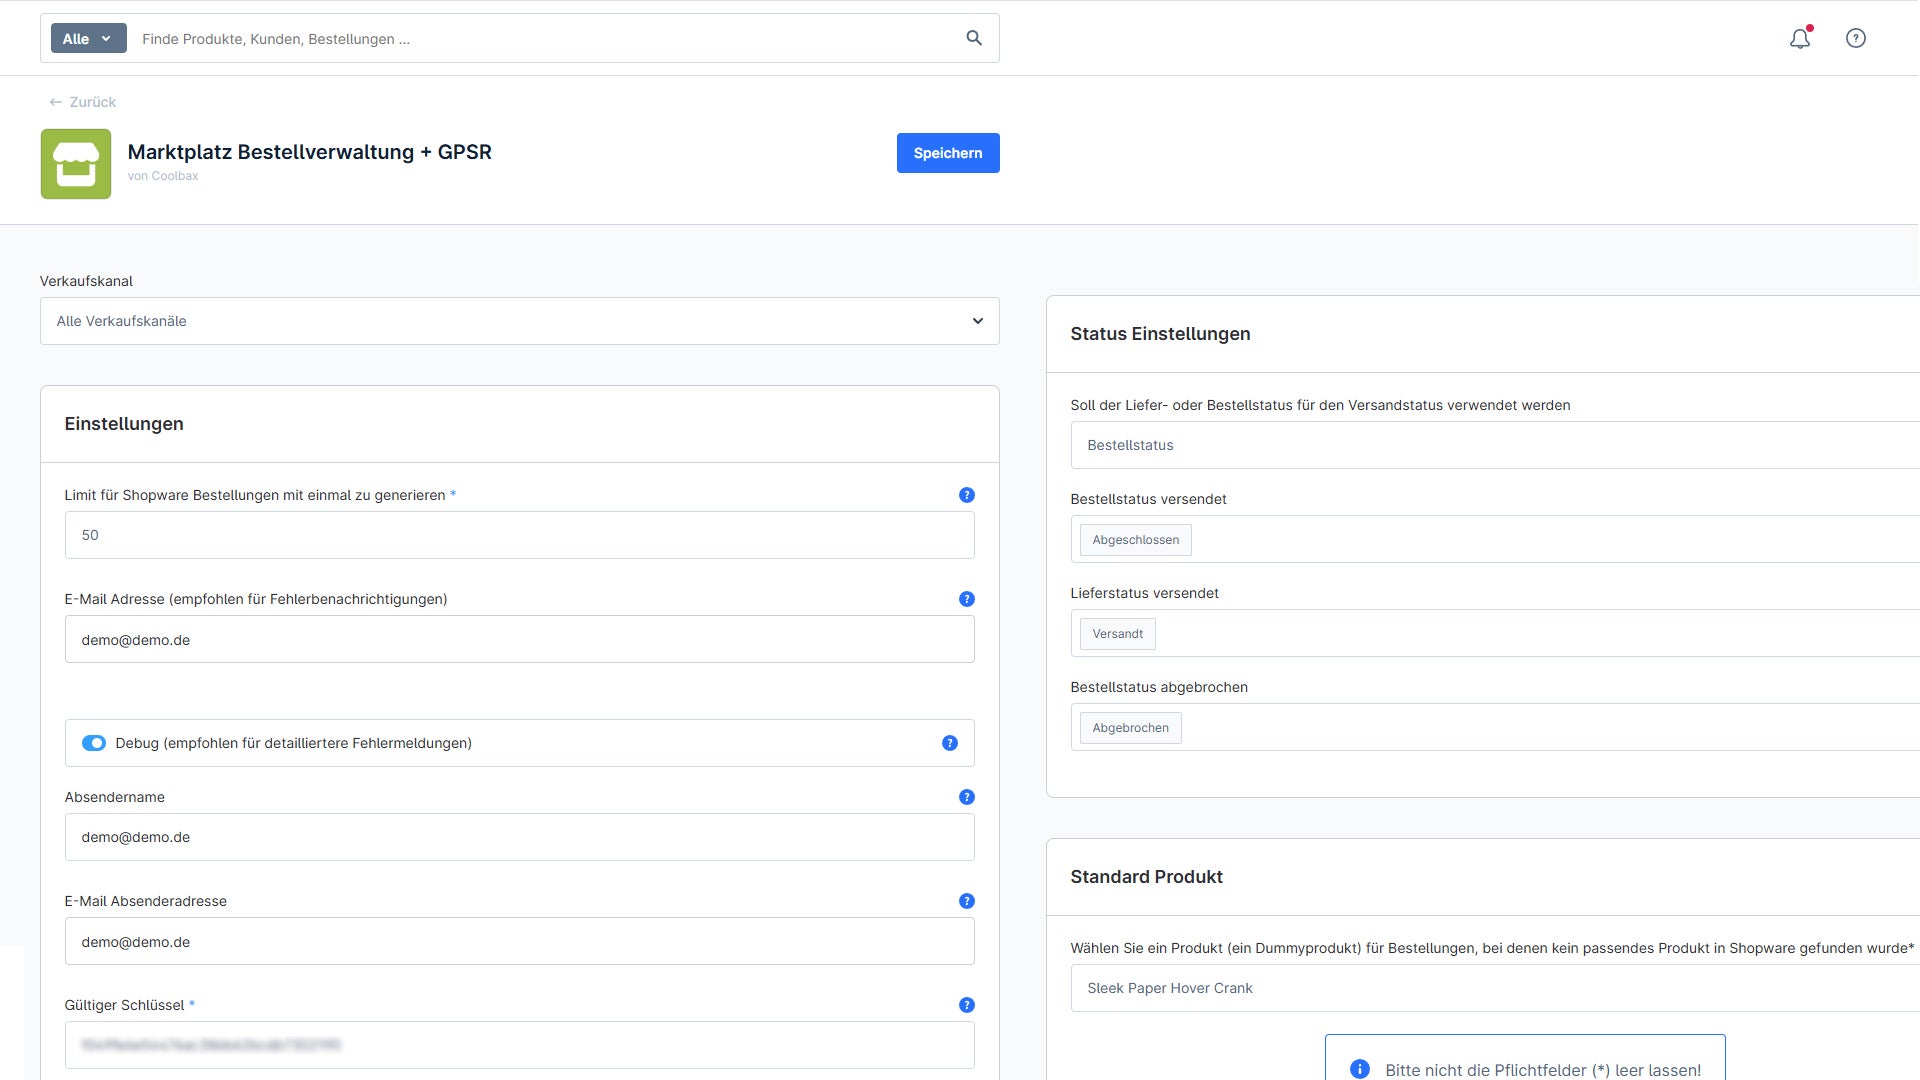Image resolution: width=1920 pixels, height=1080 pixels.
Task: Click the Standard Produkt heading
Action: (x=1146, y=877)
